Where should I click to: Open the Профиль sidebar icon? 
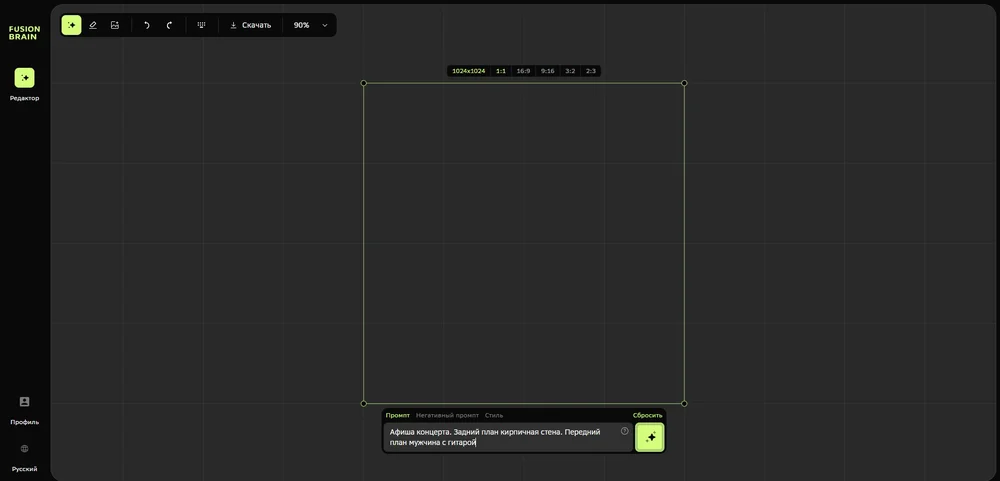click(x=24, y=402)
